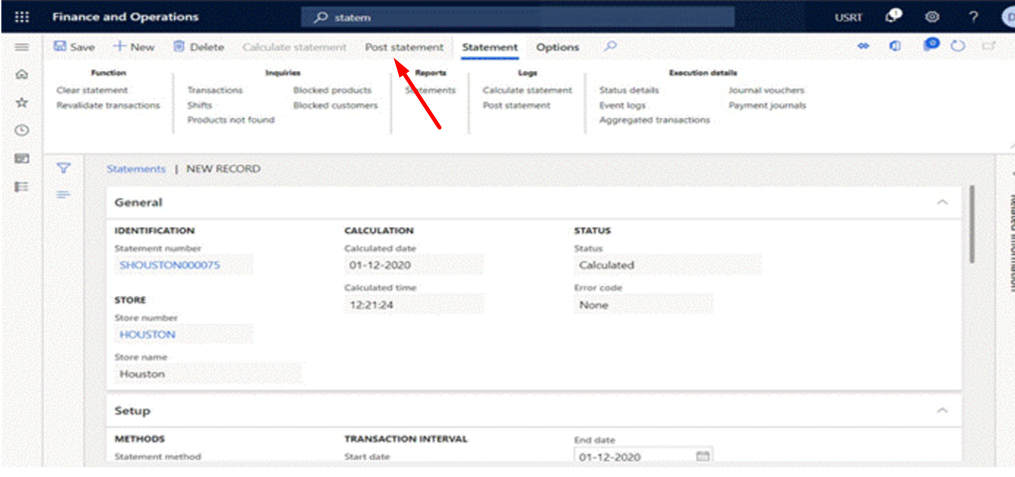1015x477 pixels.
Task: Open the End date calendar picker
Action: pos(702,457)
